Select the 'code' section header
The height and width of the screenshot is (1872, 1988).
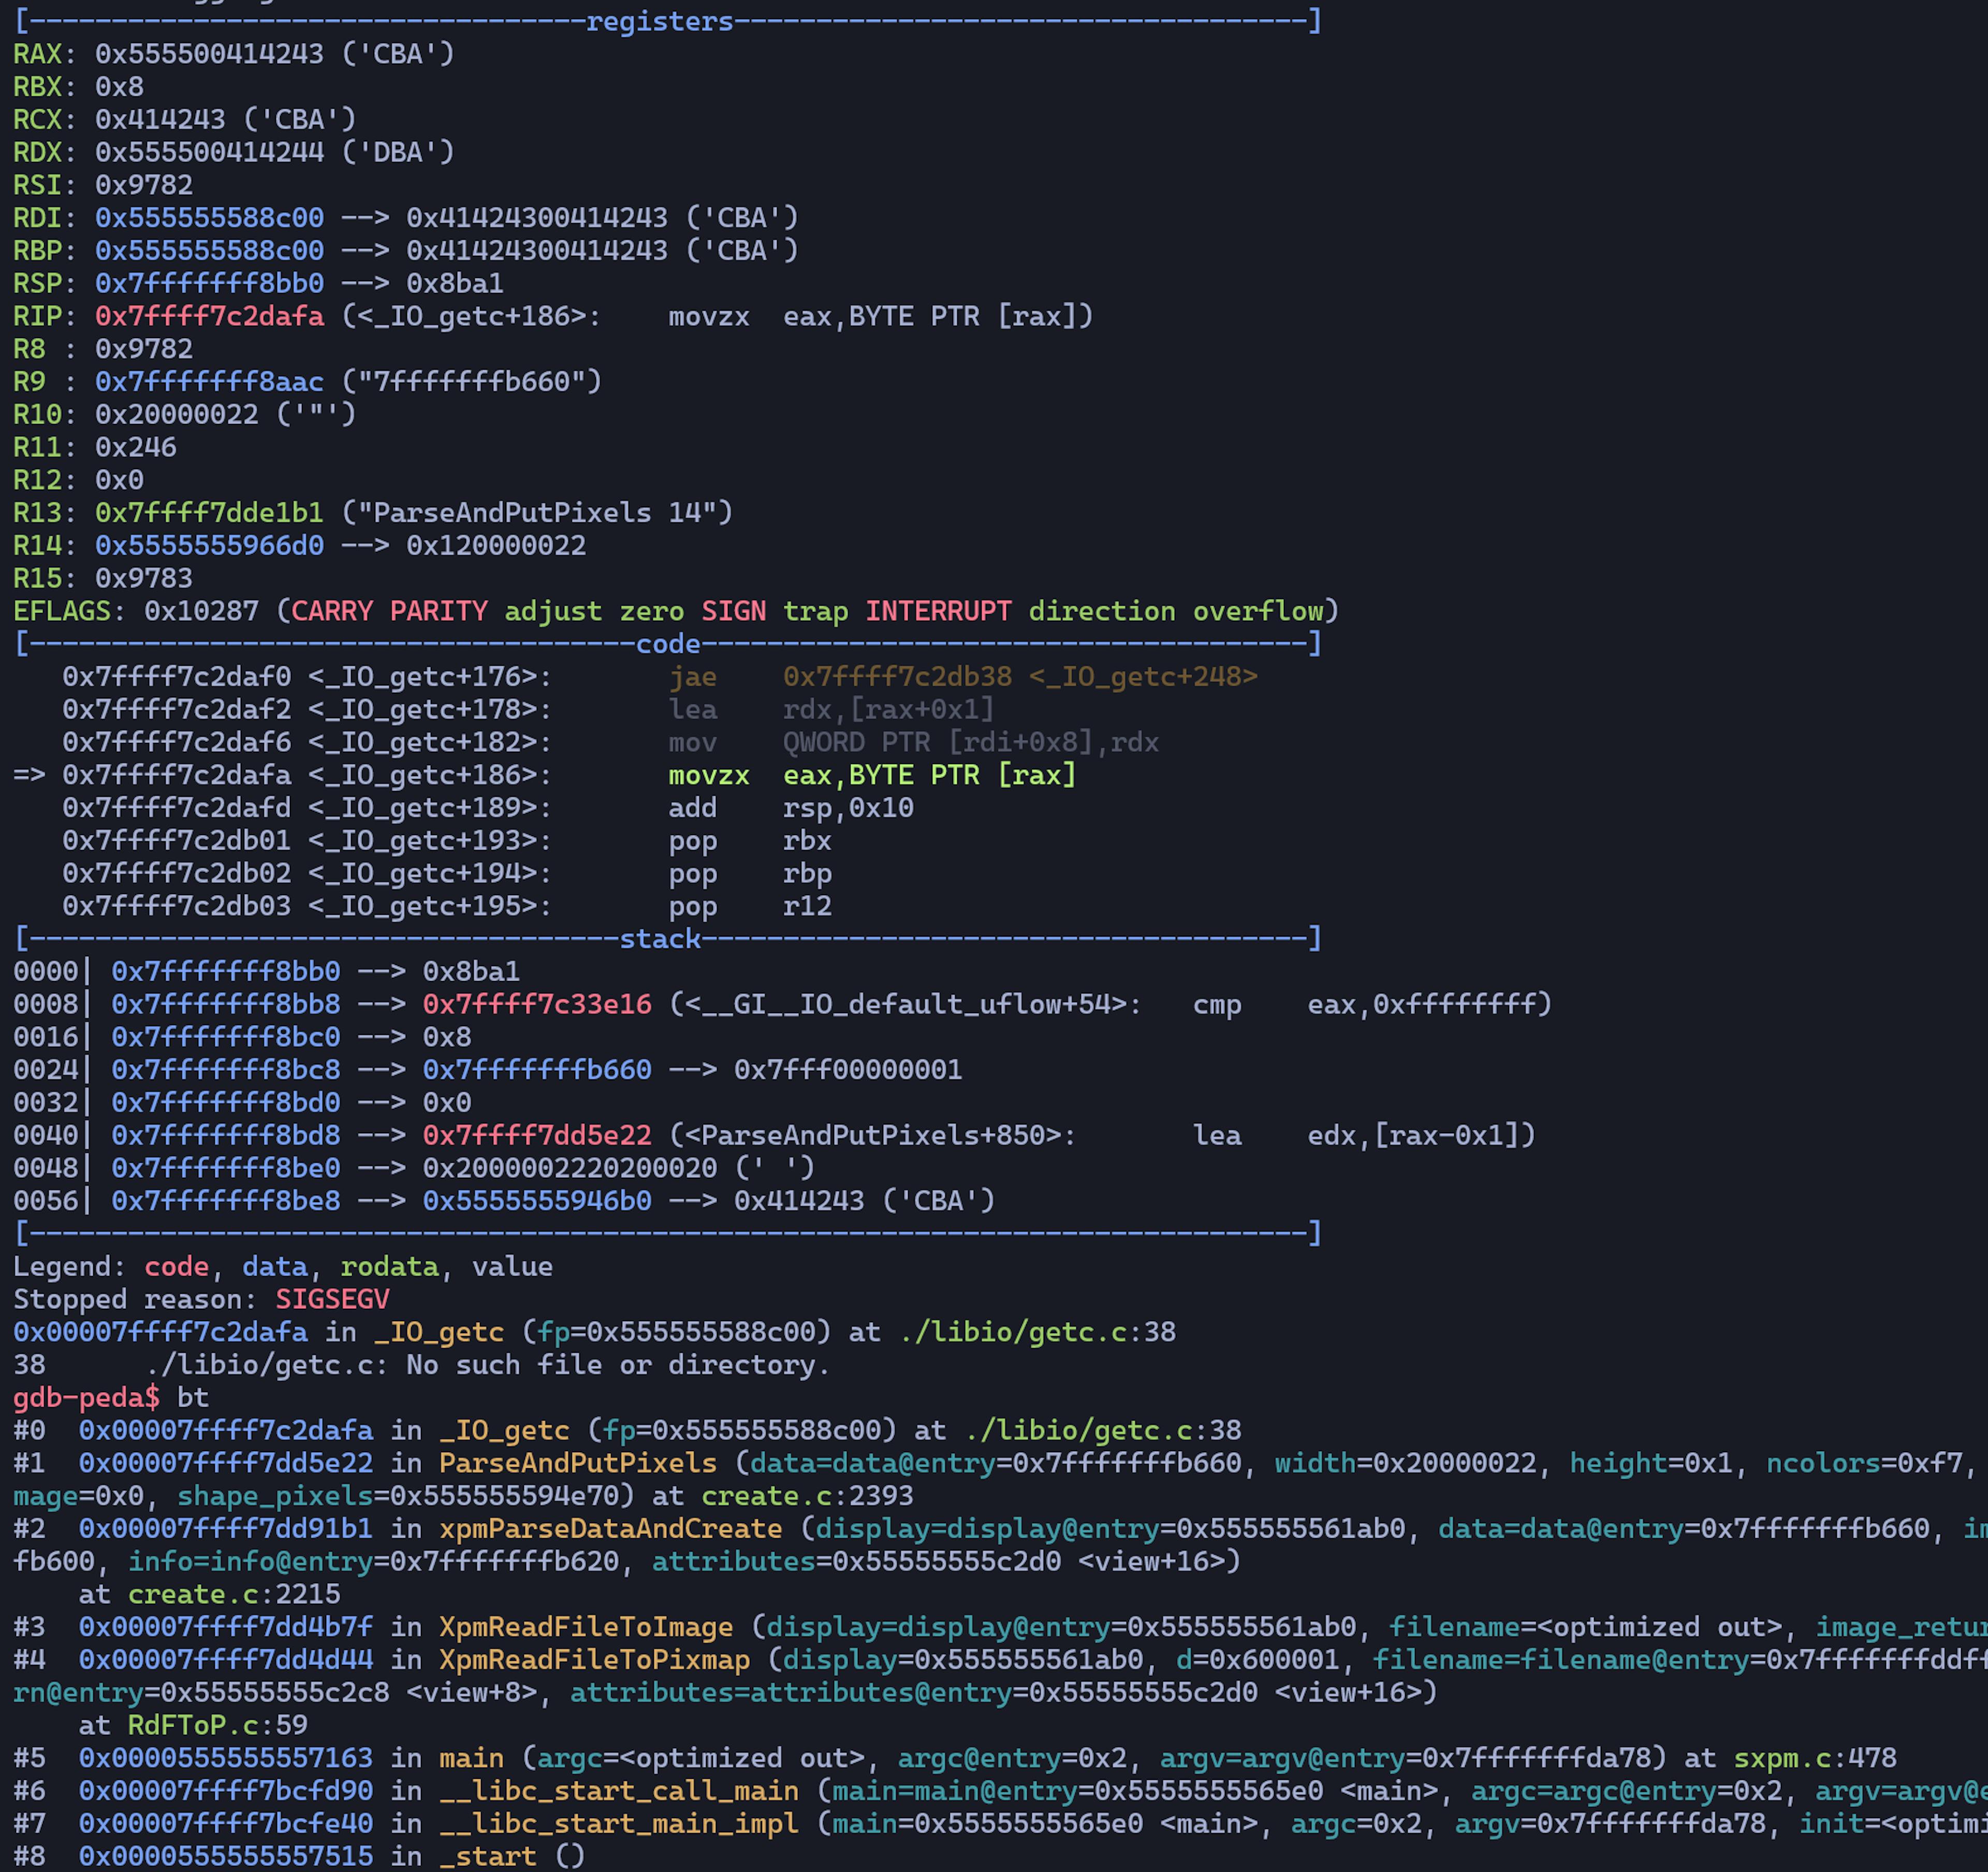coord(667,644)
